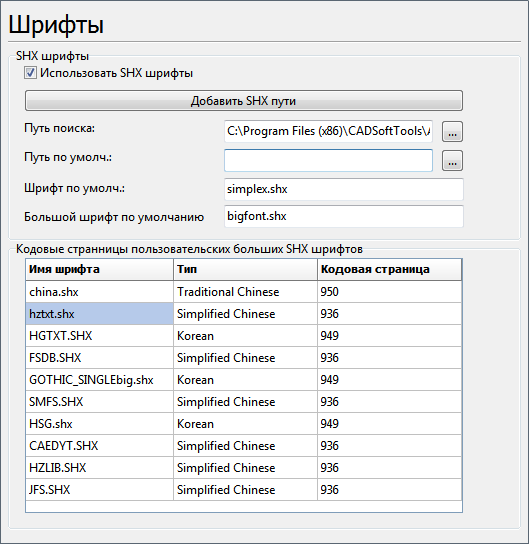
Task: Click the Тип column header
Action: tap(245, 269)
